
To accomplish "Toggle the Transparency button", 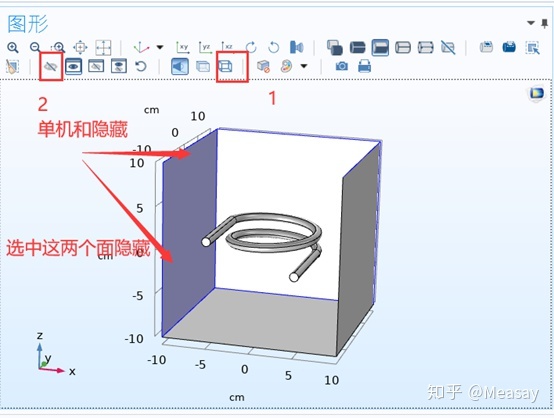I will [203, 66].
